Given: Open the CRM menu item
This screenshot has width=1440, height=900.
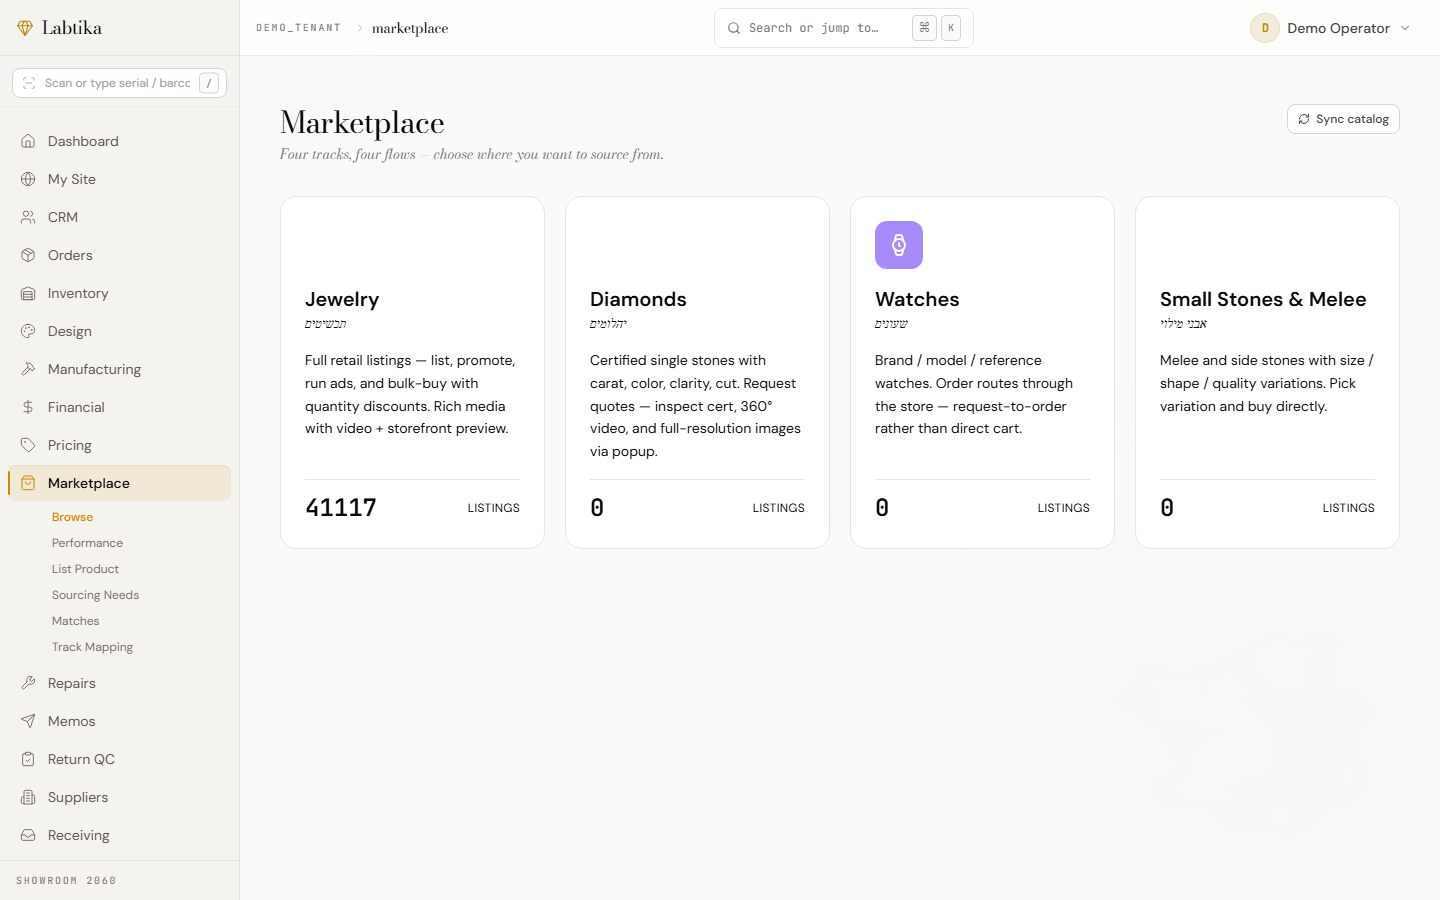Looking at the screenshot, I should [x=119, y=217].
